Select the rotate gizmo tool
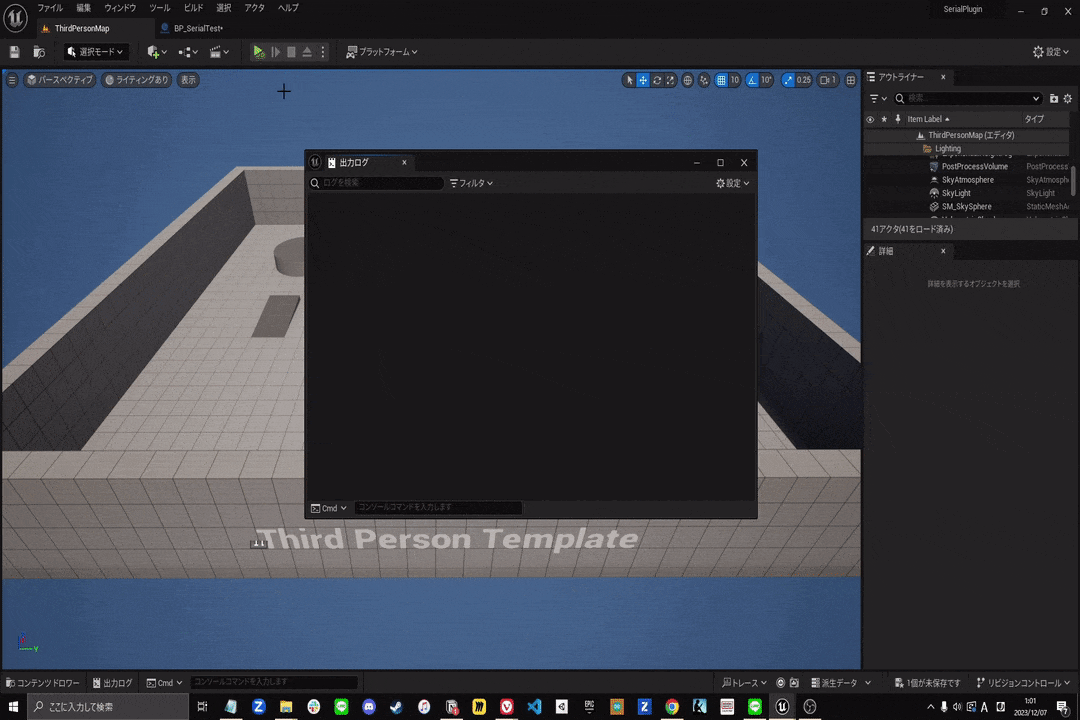This screenshot has width=1080, height=720. [656, 80]
